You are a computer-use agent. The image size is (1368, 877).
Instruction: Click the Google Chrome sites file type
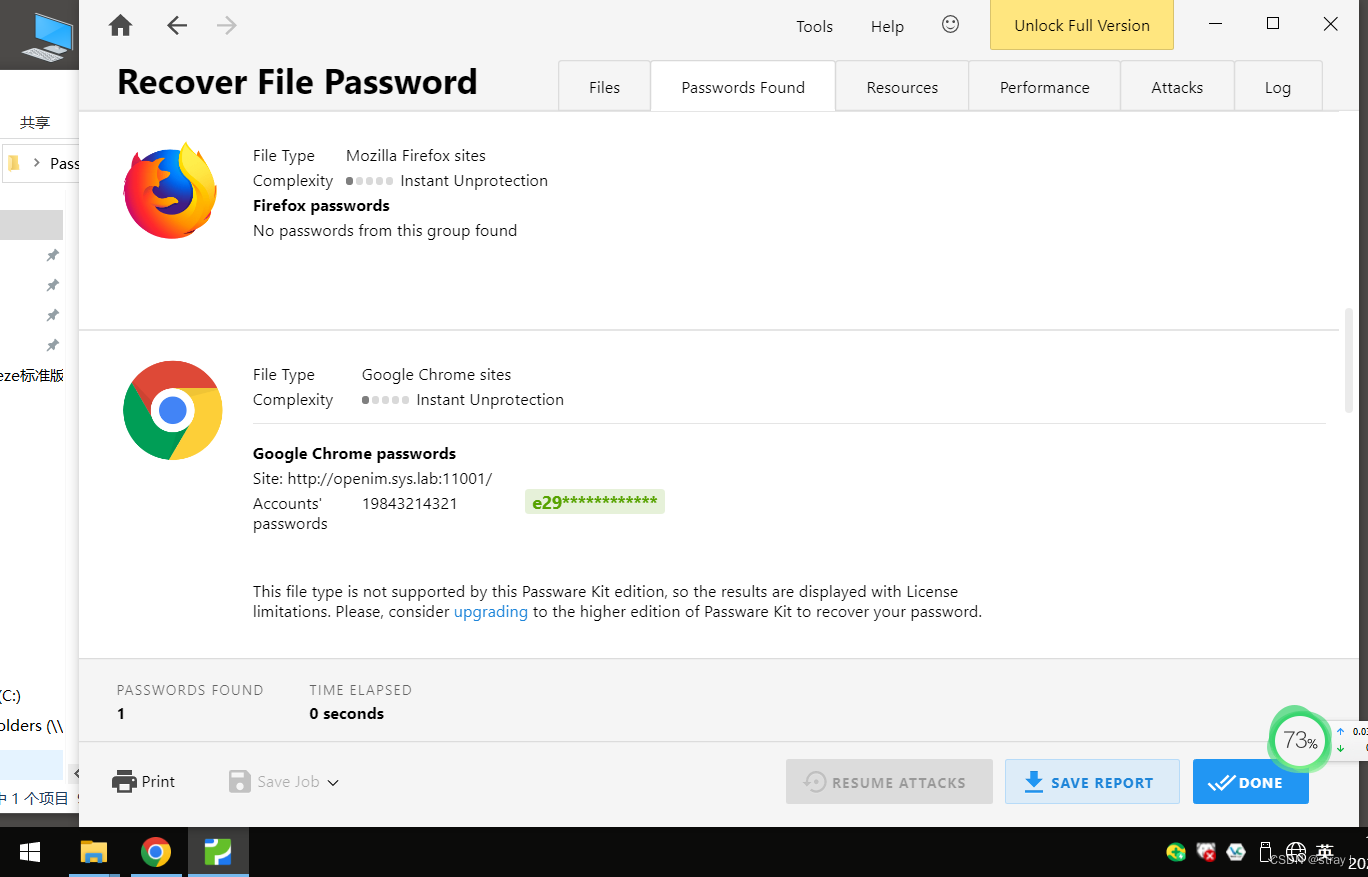coord(436,375)
